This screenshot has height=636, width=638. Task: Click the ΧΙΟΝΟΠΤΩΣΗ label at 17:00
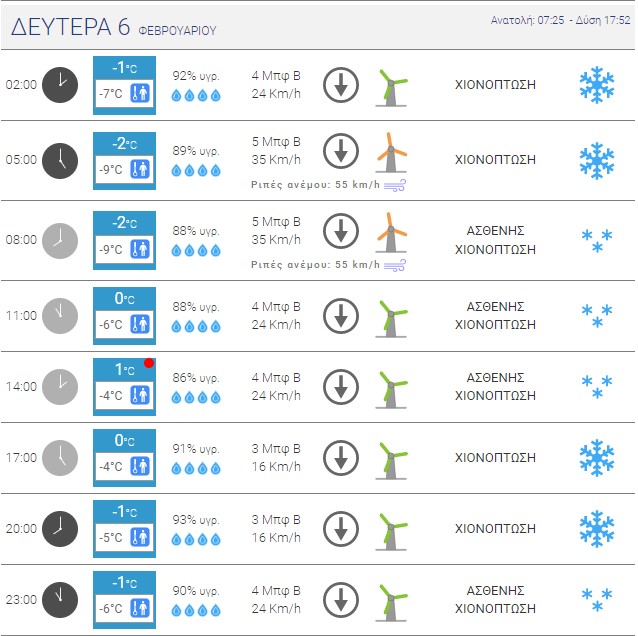coord(495,458)
